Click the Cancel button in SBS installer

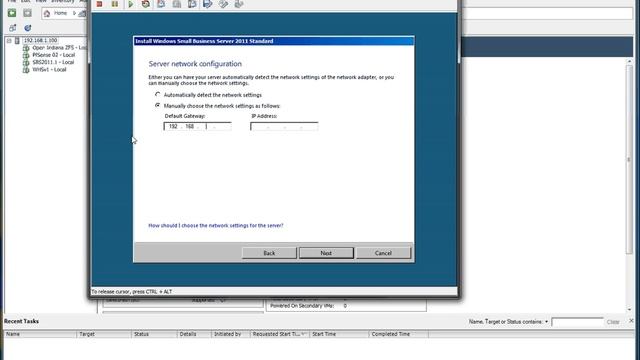[383, 253]
